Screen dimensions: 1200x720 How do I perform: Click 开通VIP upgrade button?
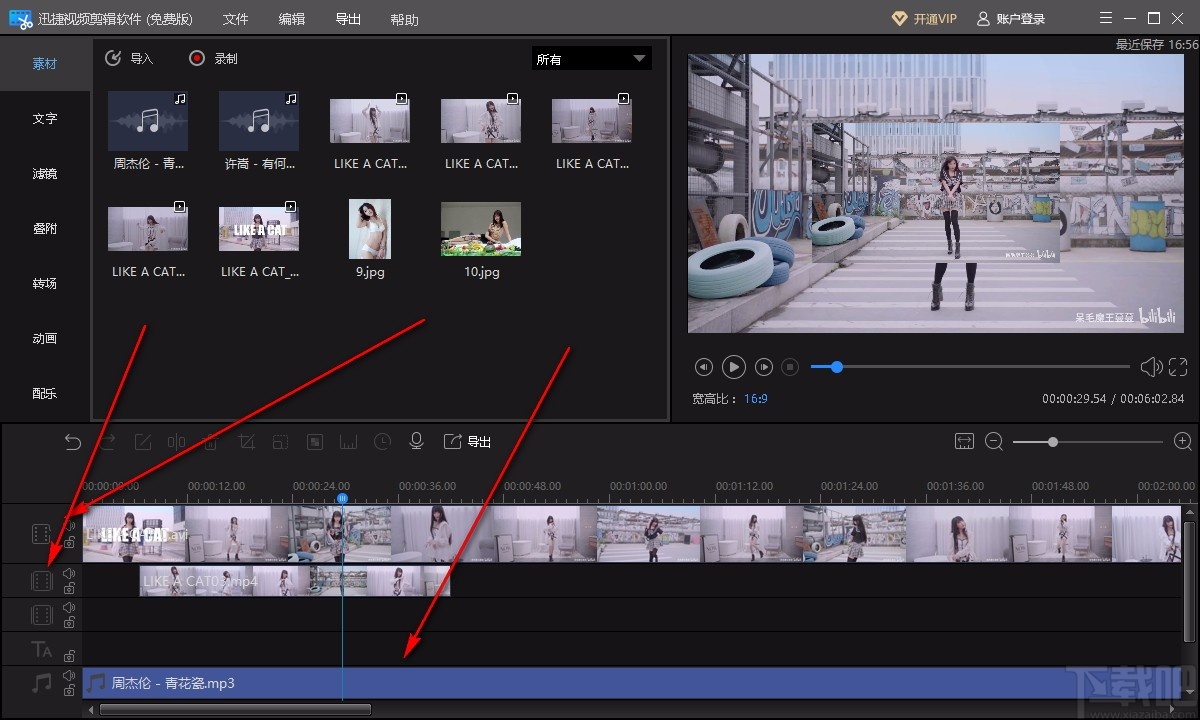tap(923, 19)
